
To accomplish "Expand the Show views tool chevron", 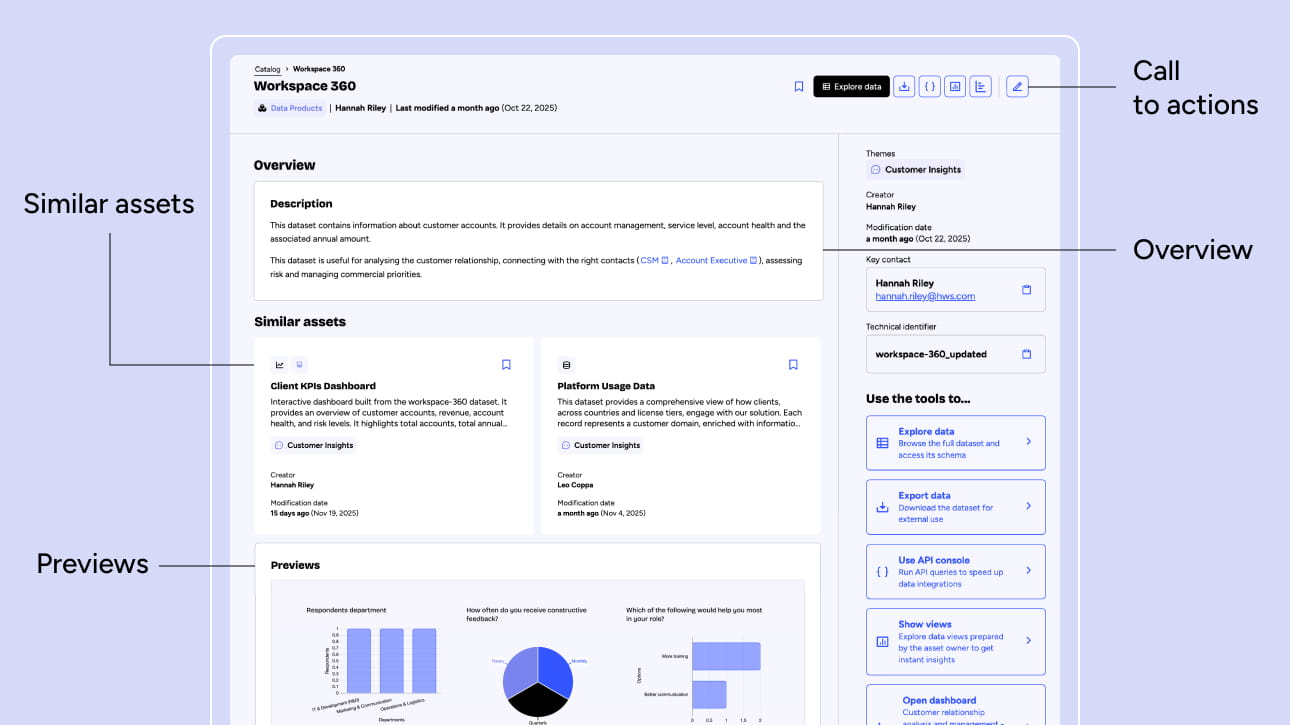I will coord(1028,640).
